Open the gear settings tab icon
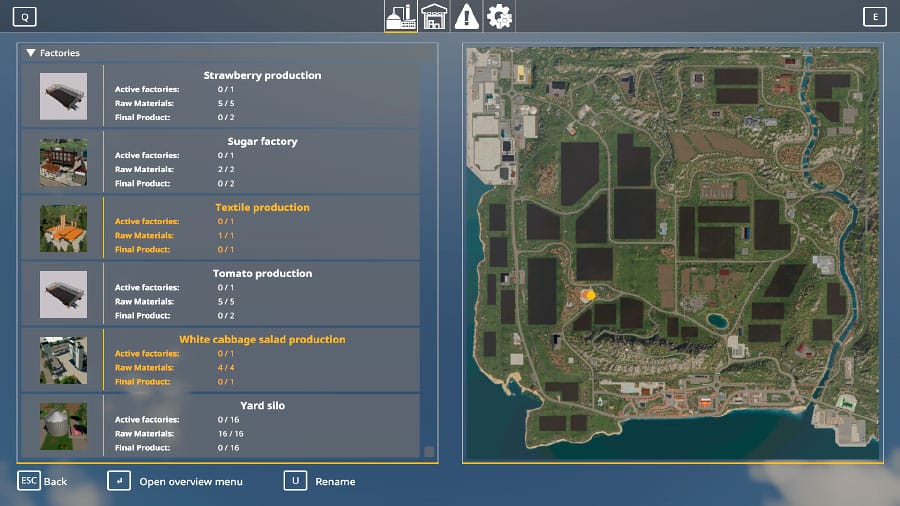The image size is (900, 506). pos(499,16)
